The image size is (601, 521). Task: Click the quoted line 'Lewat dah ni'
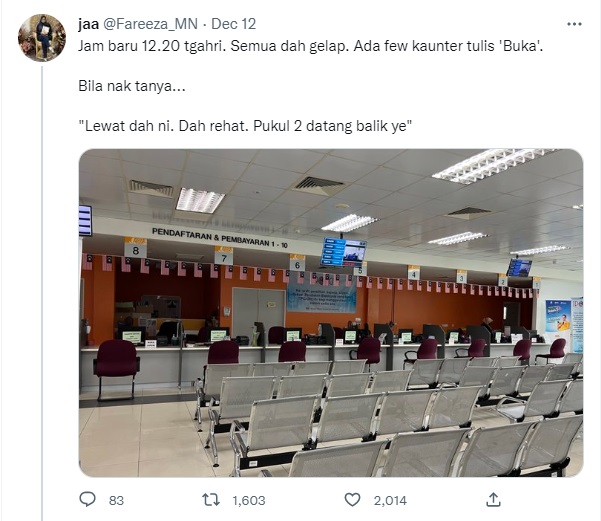(245, 126)
